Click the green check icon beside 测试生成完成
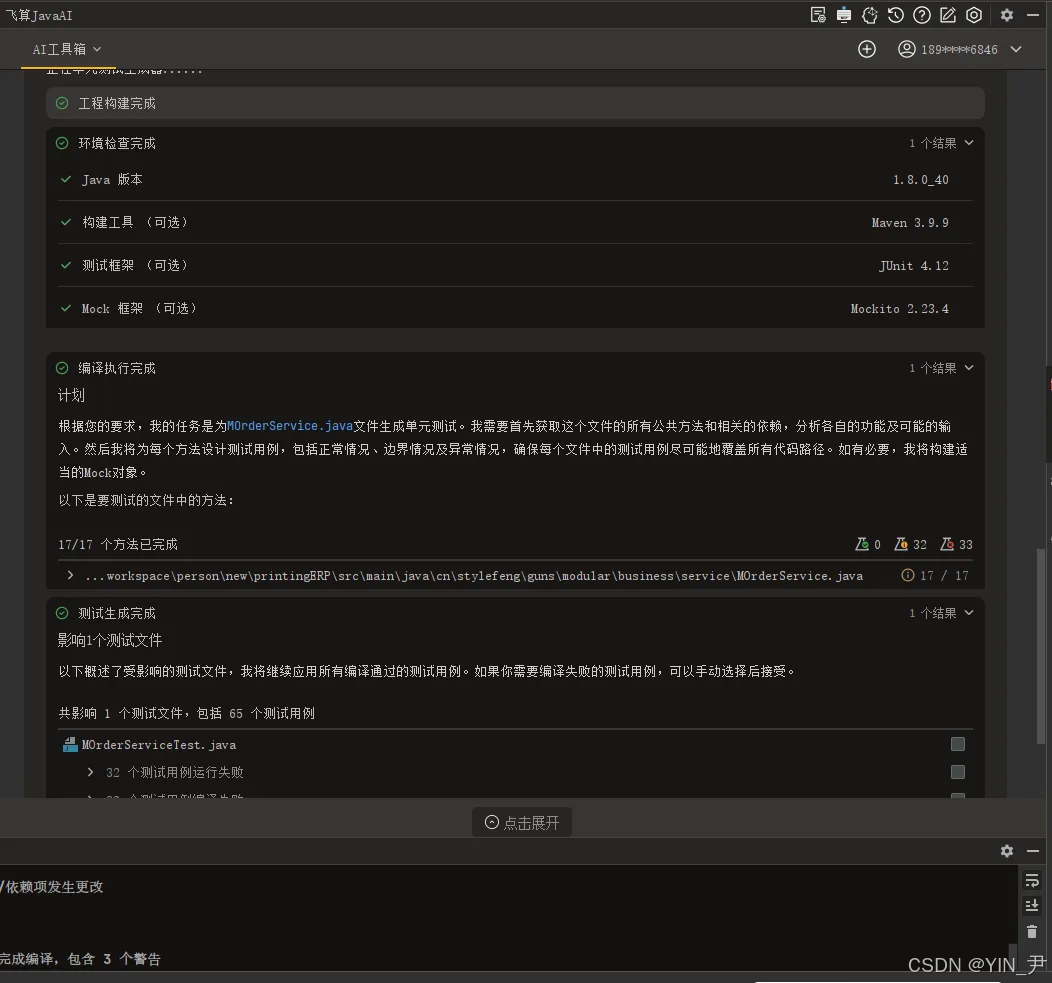1052x983 pixels. 62,613
